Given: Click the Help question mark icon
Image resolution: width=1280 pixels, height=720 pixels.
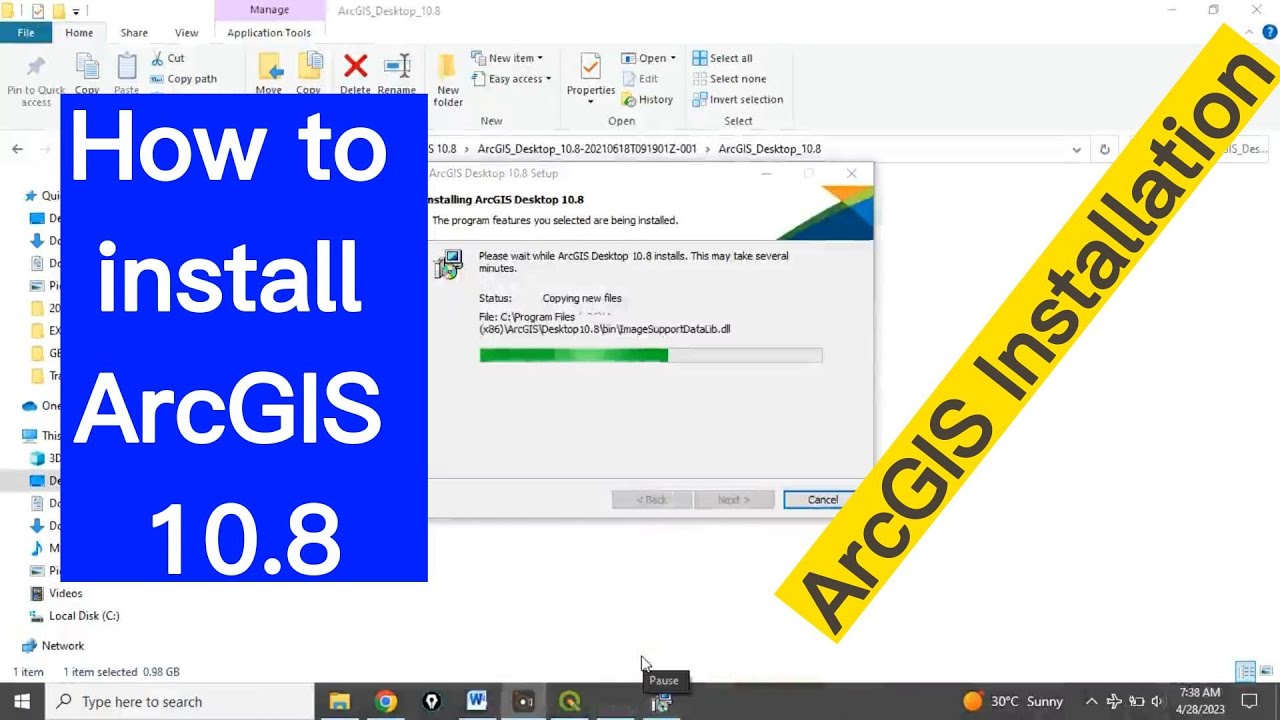Looking at the screenshot, I should coord(1270,33).
